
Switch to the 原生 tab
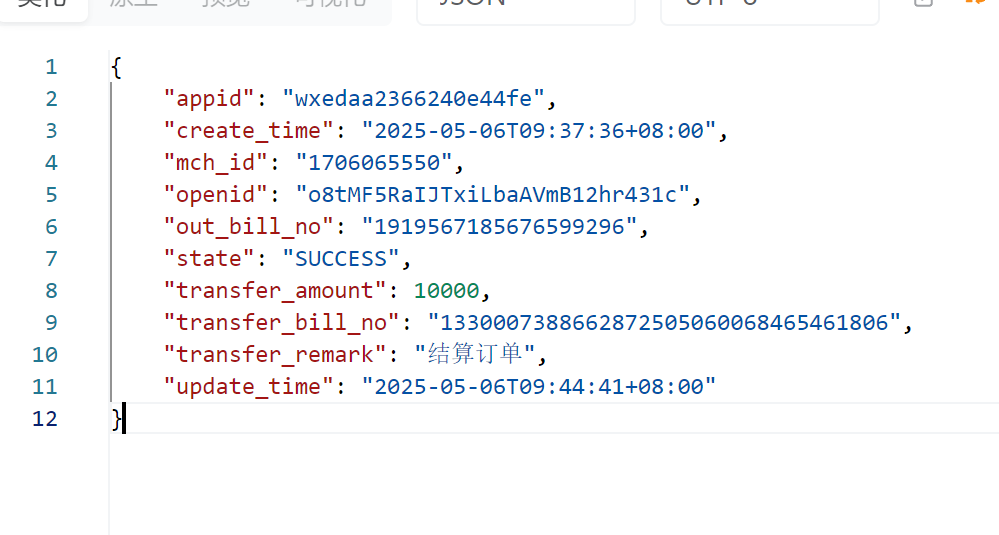point(133,3)
